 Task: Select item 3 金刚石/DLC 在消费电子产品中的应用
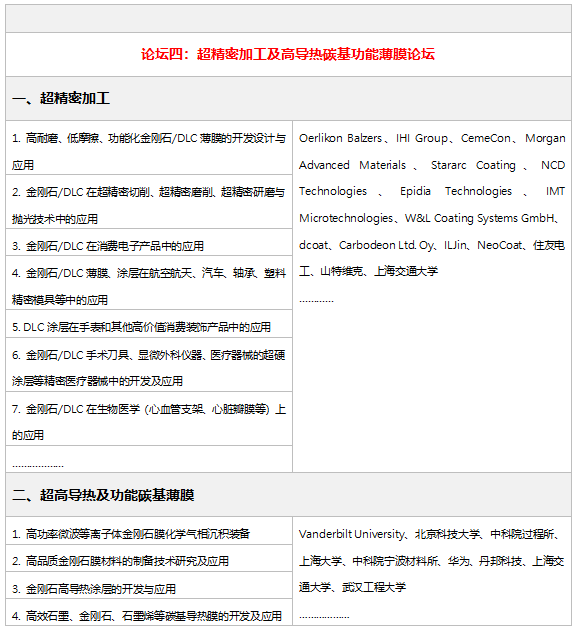pos(149,243)
